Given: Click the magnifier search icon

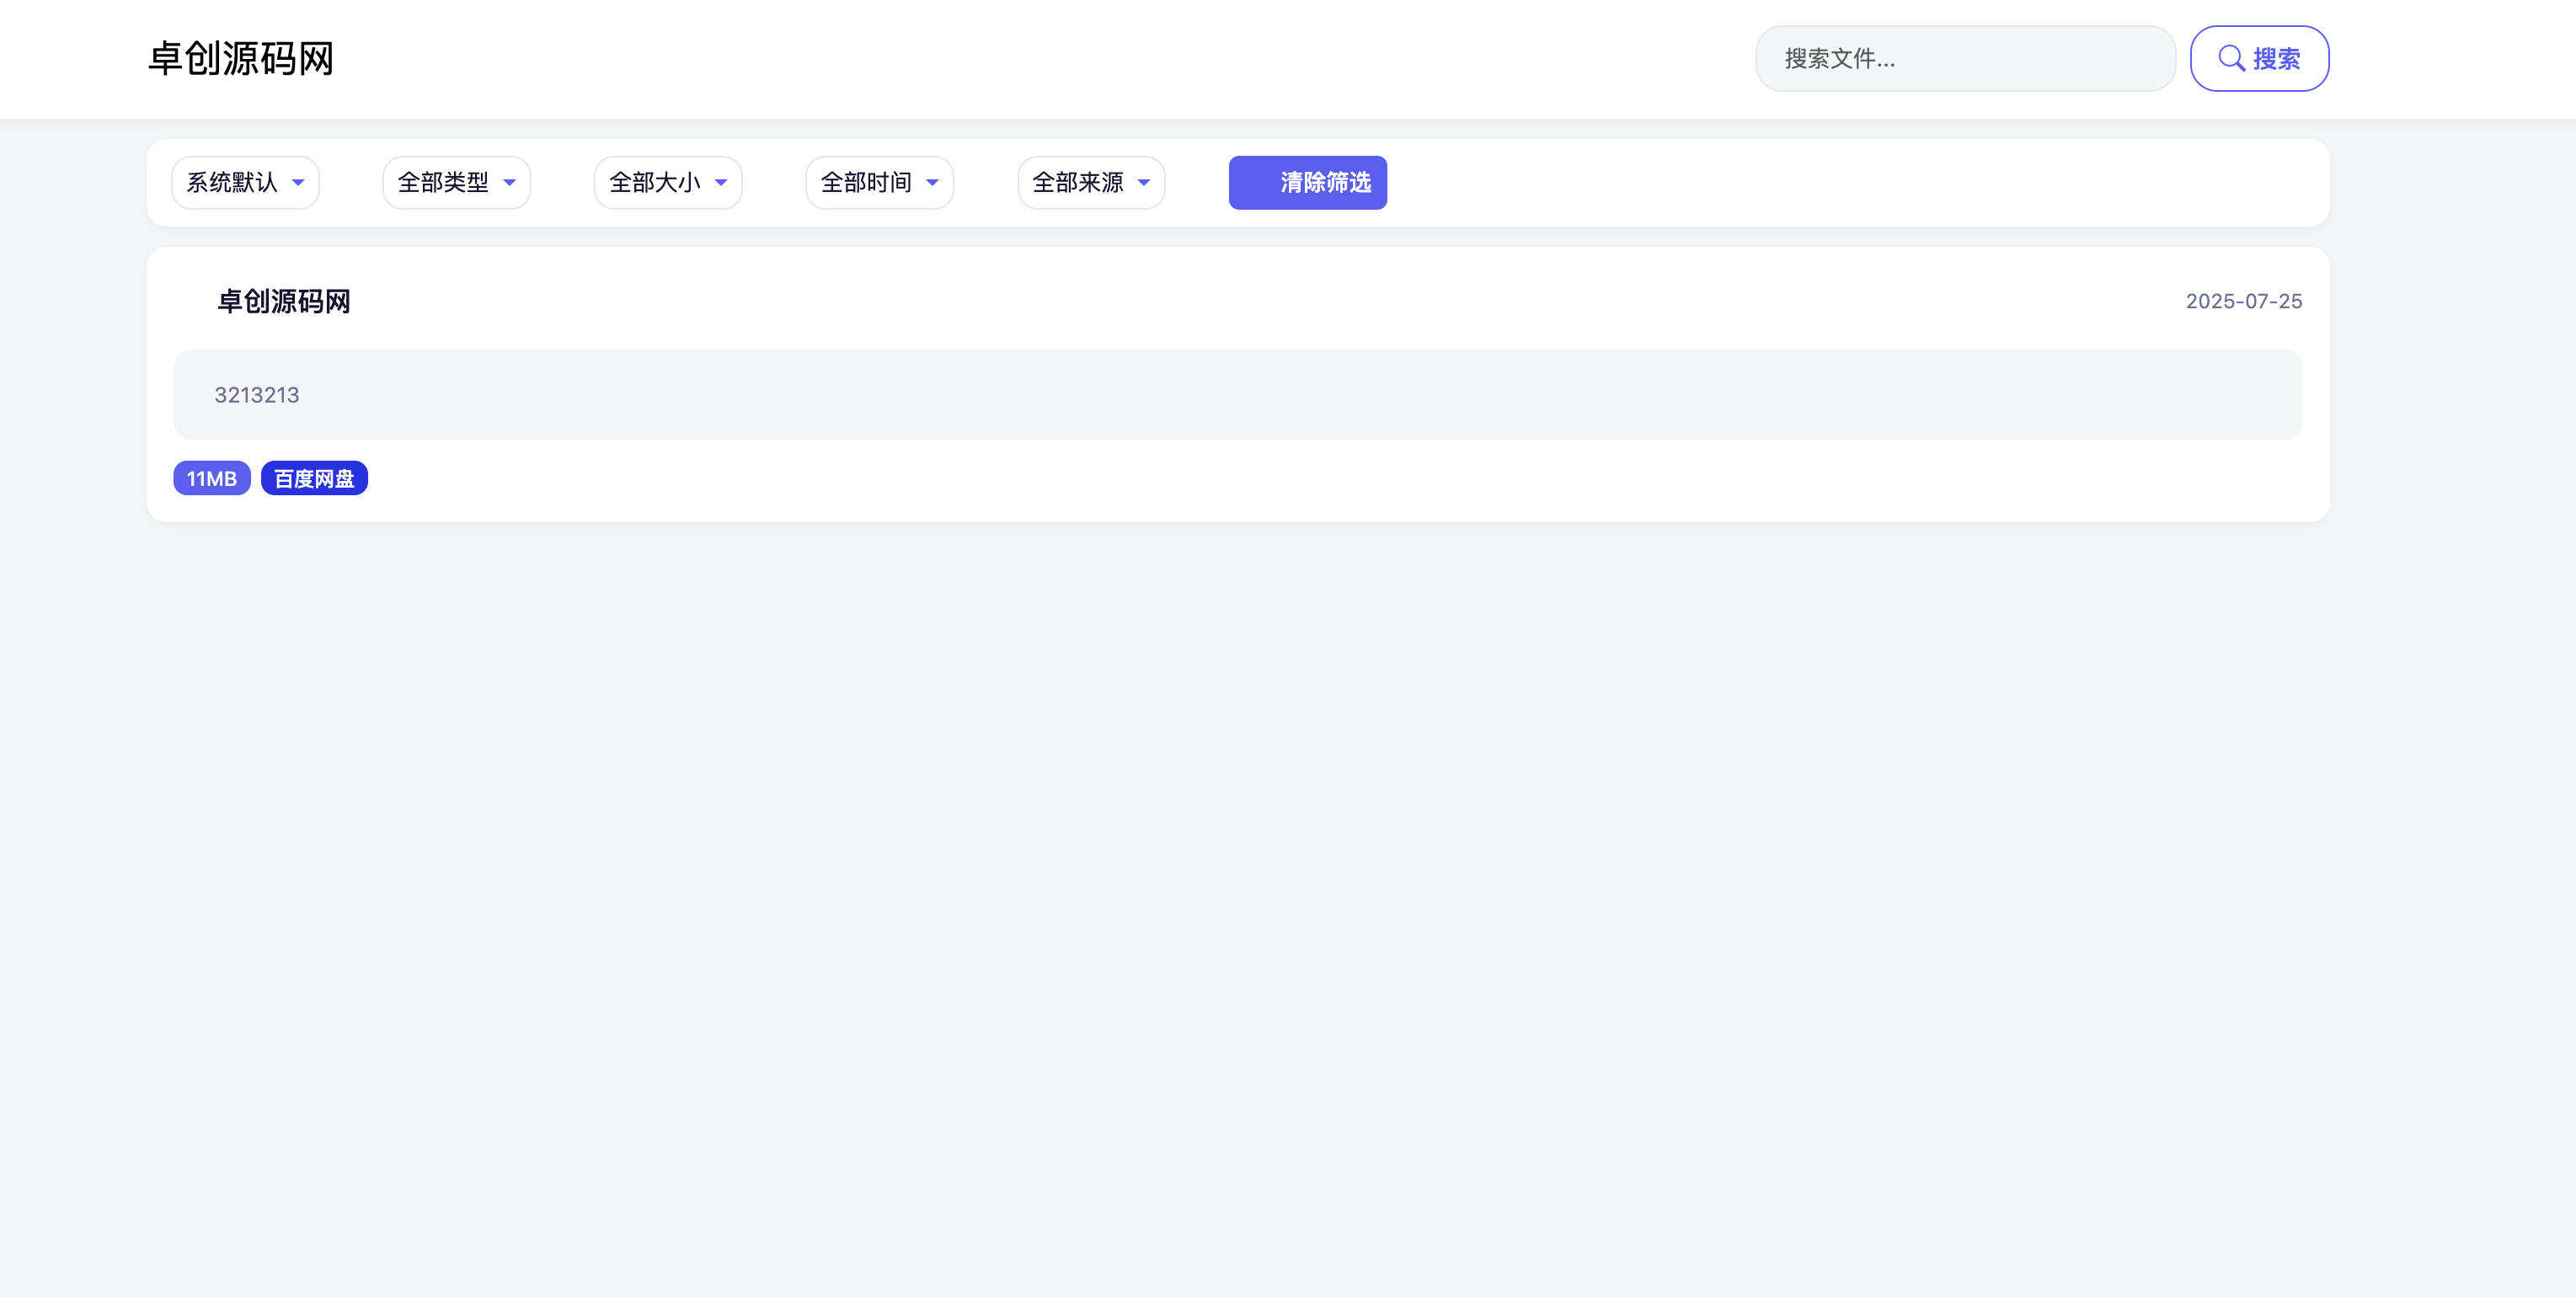Looking at the screenshot, I should 2232,58.
